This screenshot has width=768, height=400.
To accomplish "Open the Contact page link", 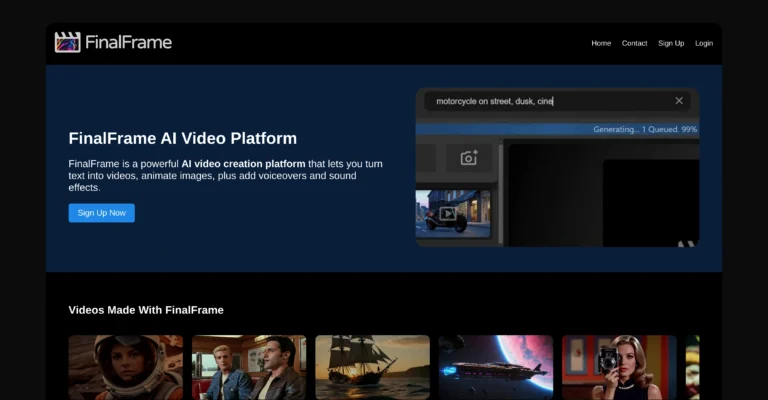I will click(x=634, y=43).
